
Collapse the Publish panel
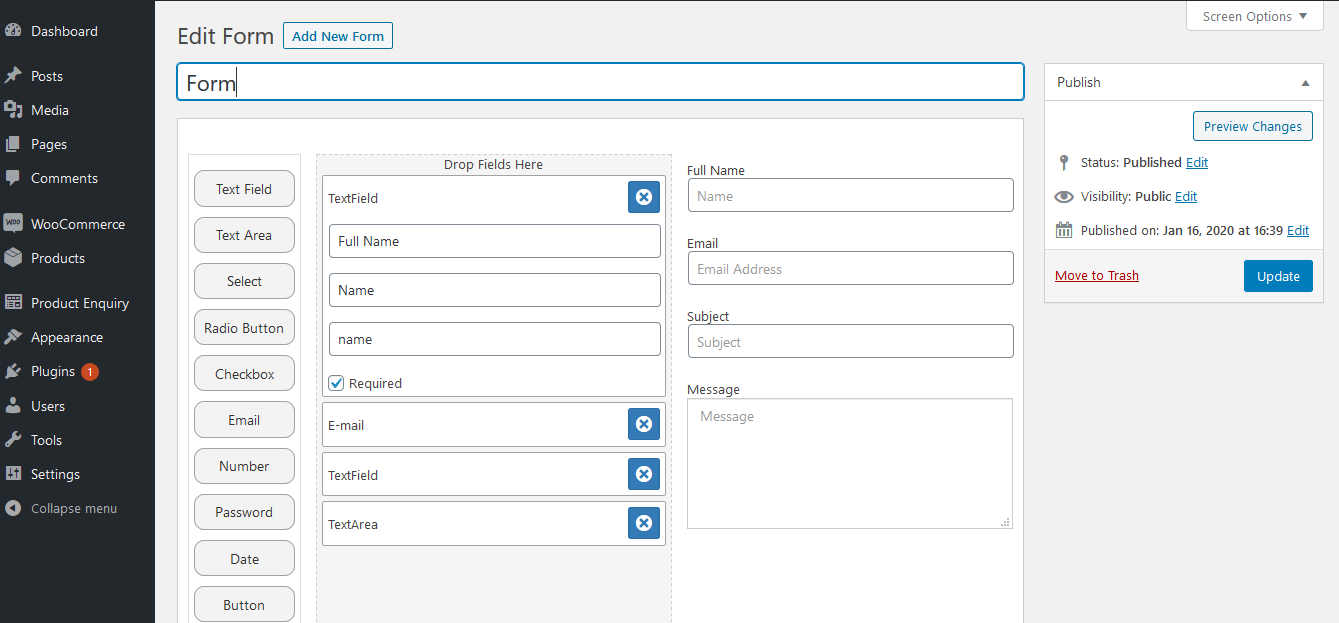point(1305,83)
